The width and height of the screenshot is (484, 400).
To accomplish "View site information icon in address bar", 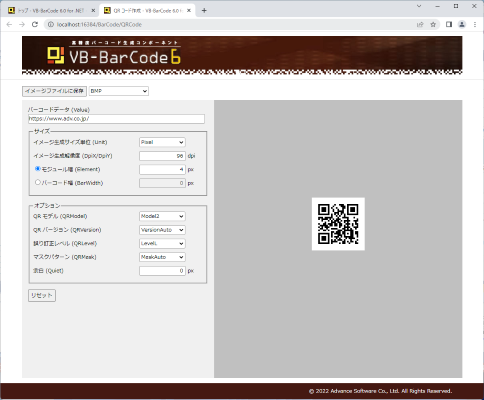I will coord(50,24).
